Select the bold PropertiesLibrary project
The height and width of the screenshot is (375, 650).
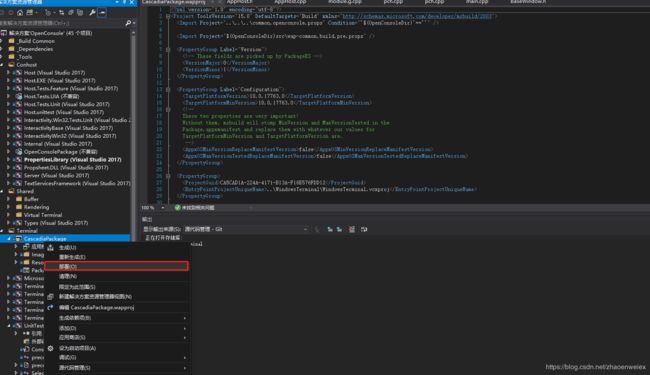click(73, 160)
